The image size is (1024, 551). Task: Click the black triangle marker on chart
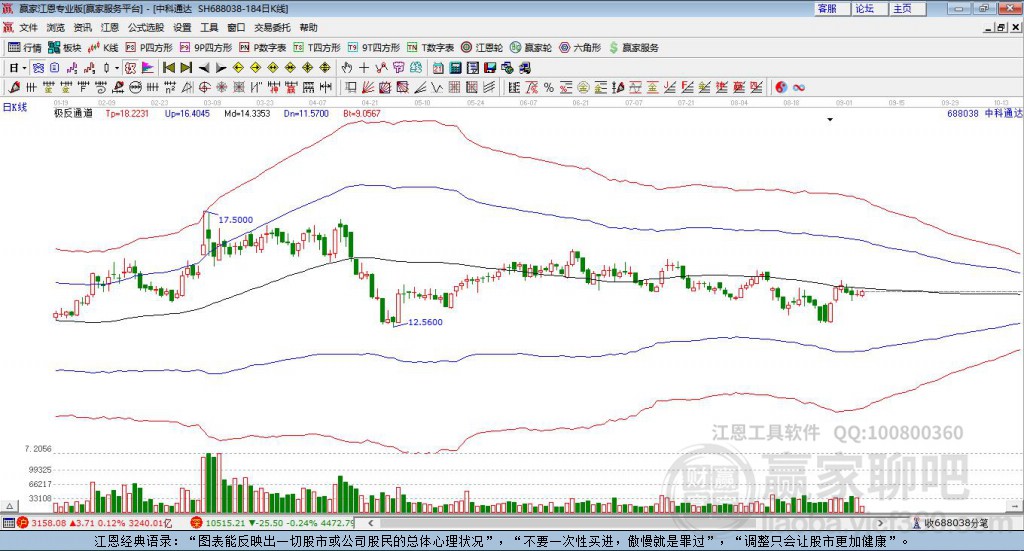pos(830,120)
